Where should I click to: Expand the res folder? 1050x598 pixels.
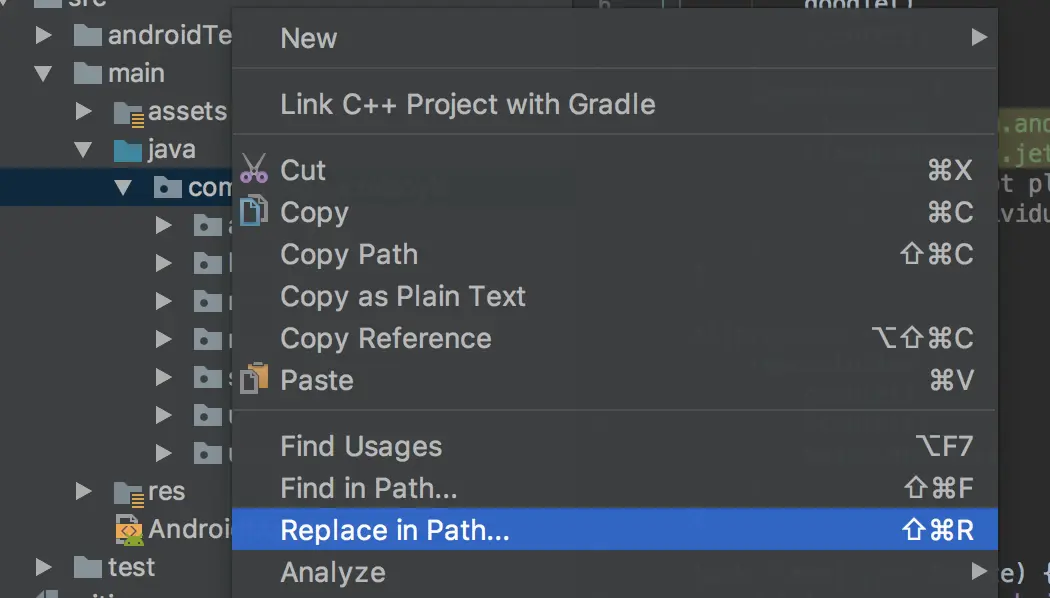pos(84,491)
